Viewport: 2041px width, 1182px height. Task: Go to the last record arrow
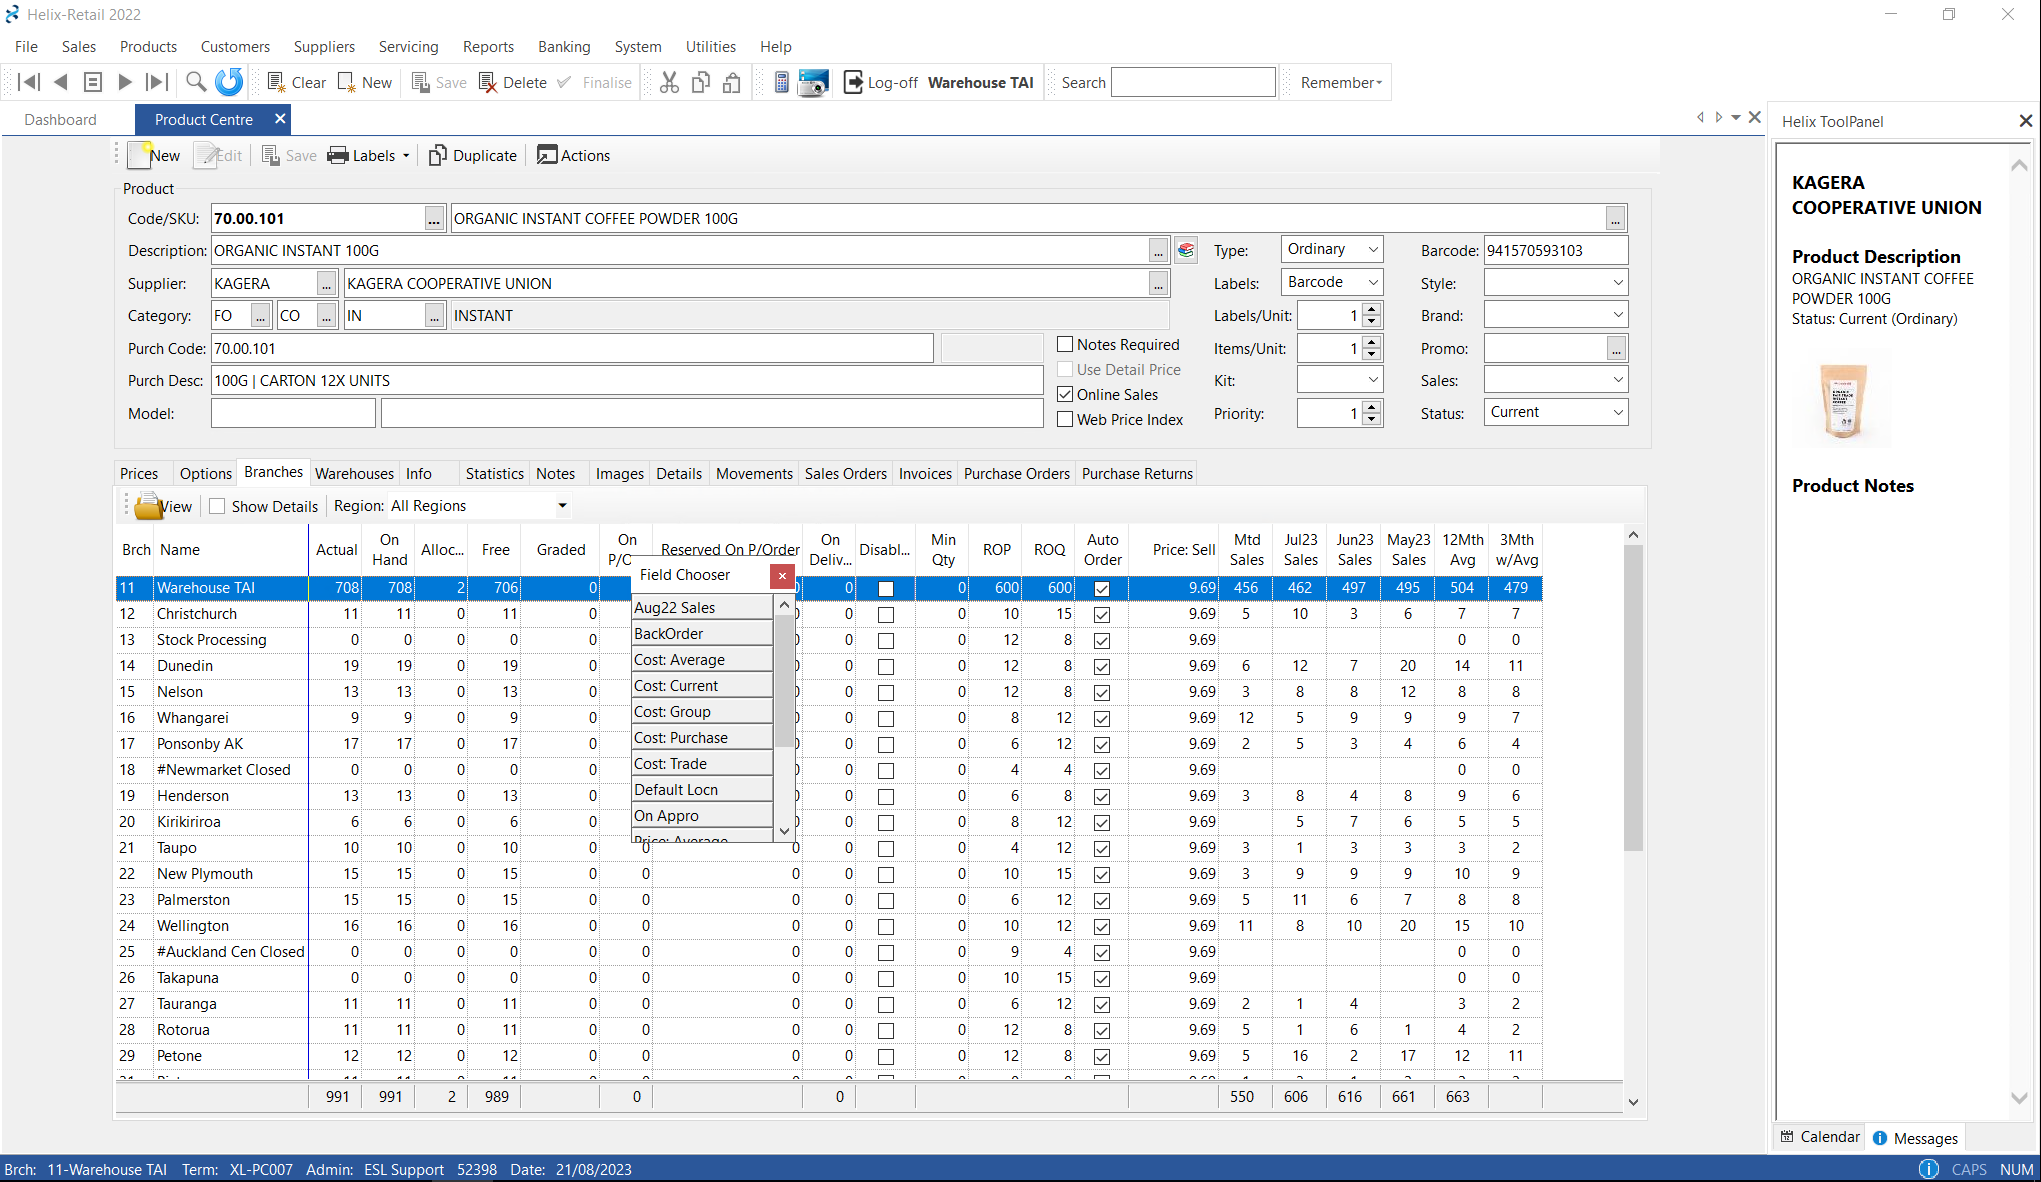(156, 82)
